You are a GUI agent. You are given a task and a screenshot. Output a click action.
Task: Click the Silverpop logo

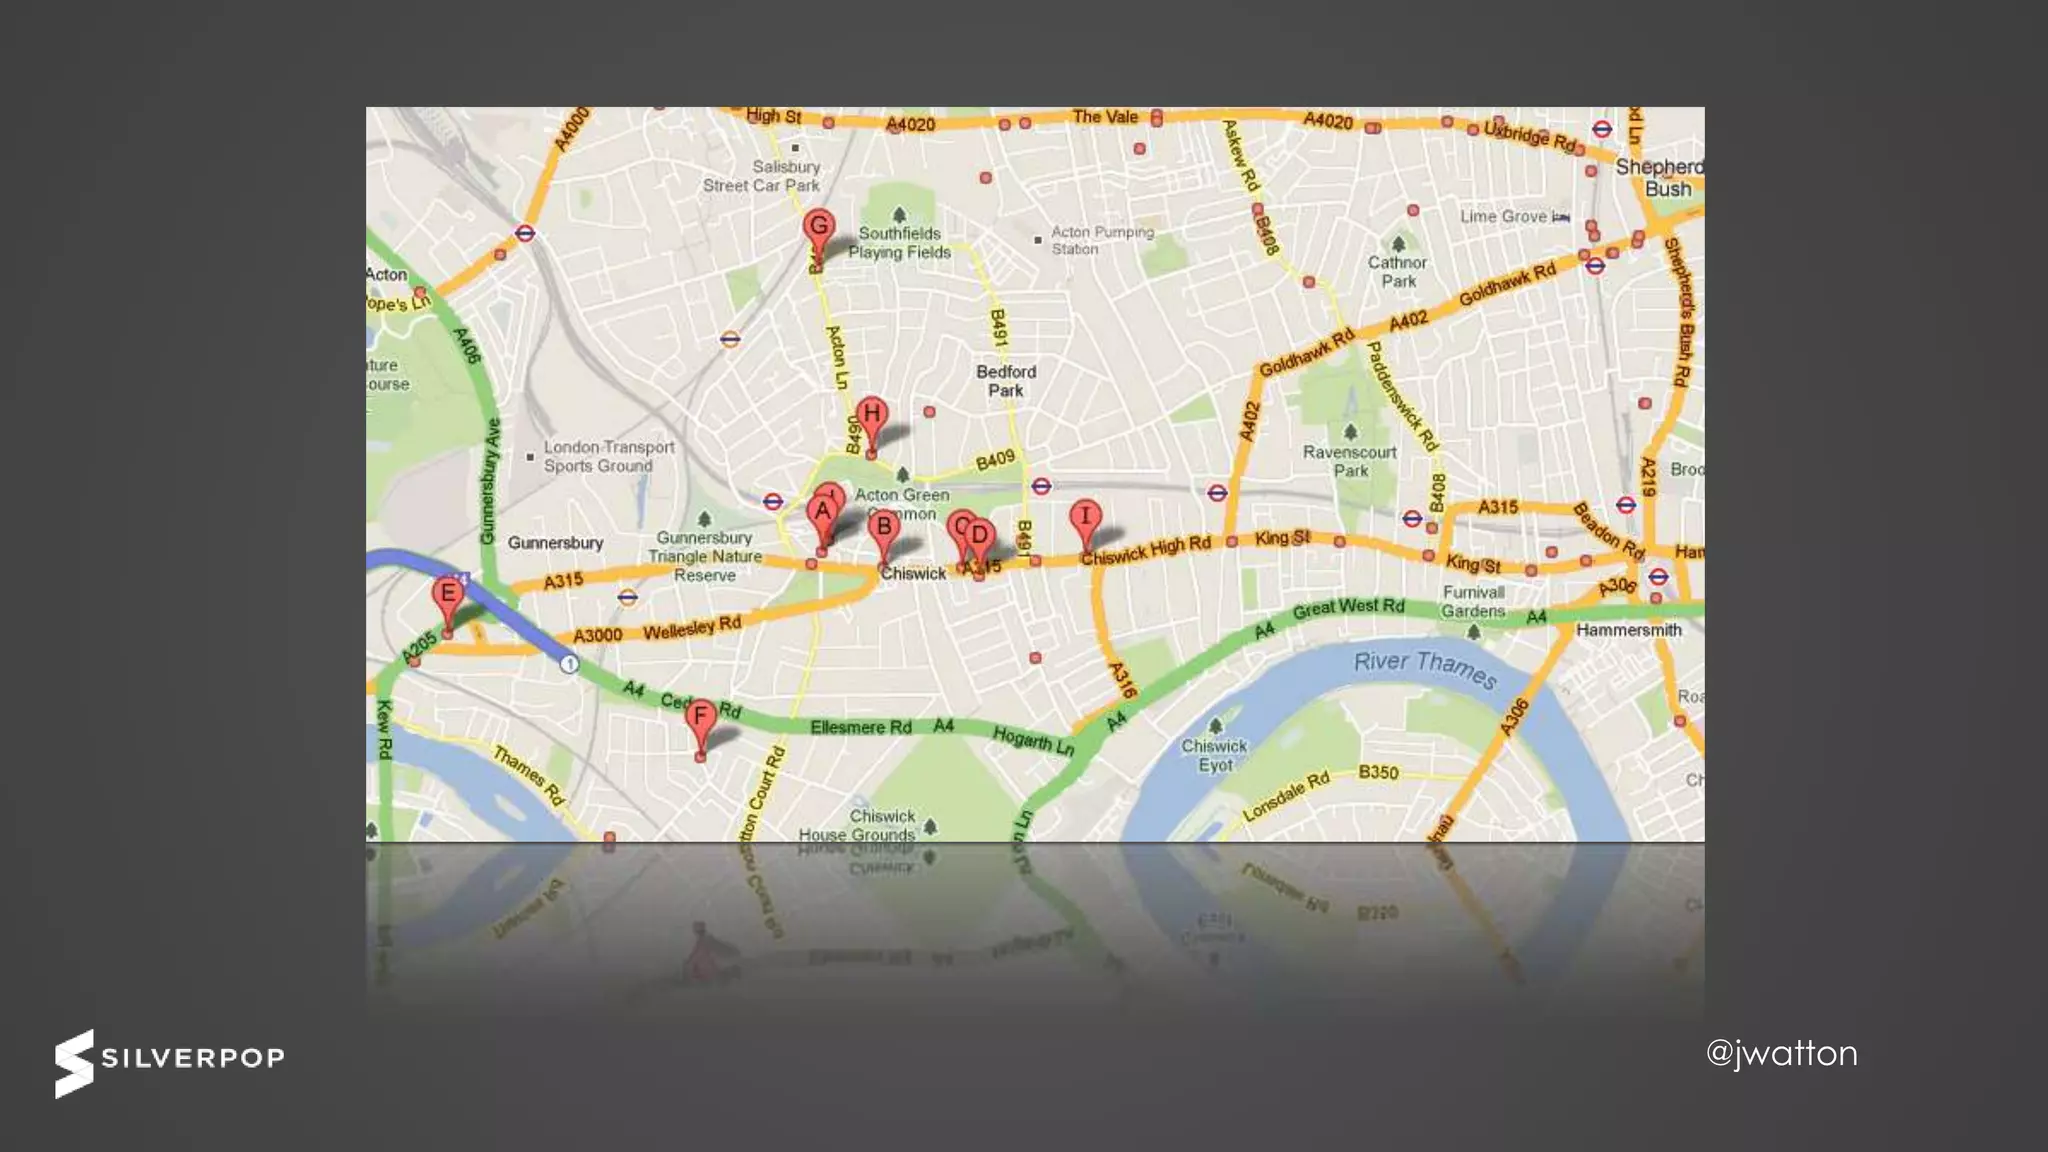click(170, 1063)
